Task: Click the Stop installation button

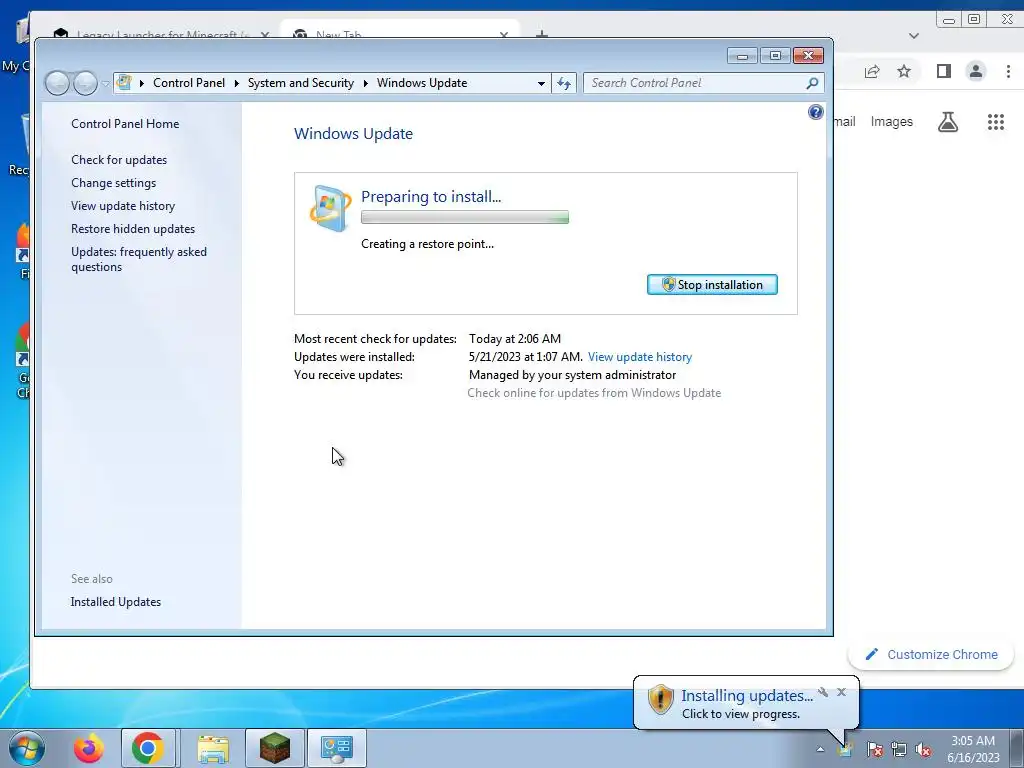Action: tap(712, 285)
